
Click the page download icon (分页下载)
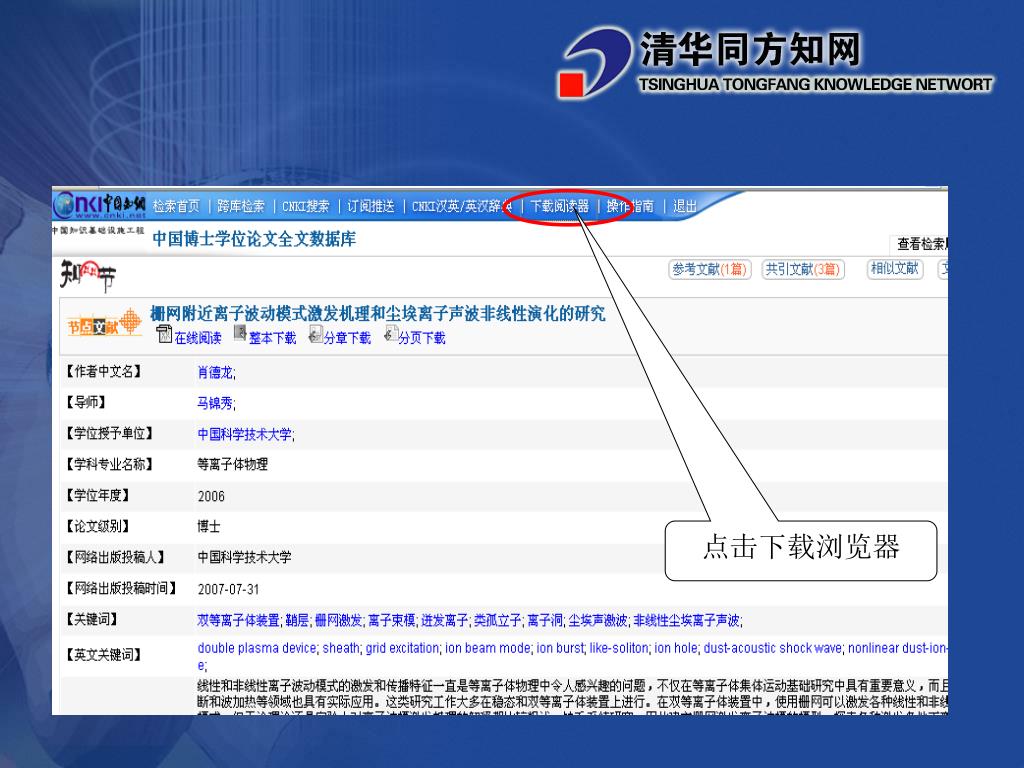point(391,334)
